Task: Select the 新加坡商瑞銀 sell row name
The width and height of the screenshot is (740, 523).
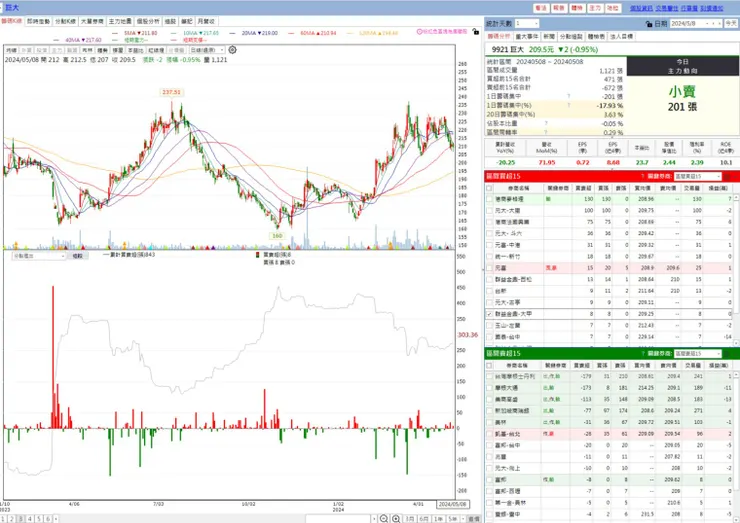Action: (x=512, y=411)
